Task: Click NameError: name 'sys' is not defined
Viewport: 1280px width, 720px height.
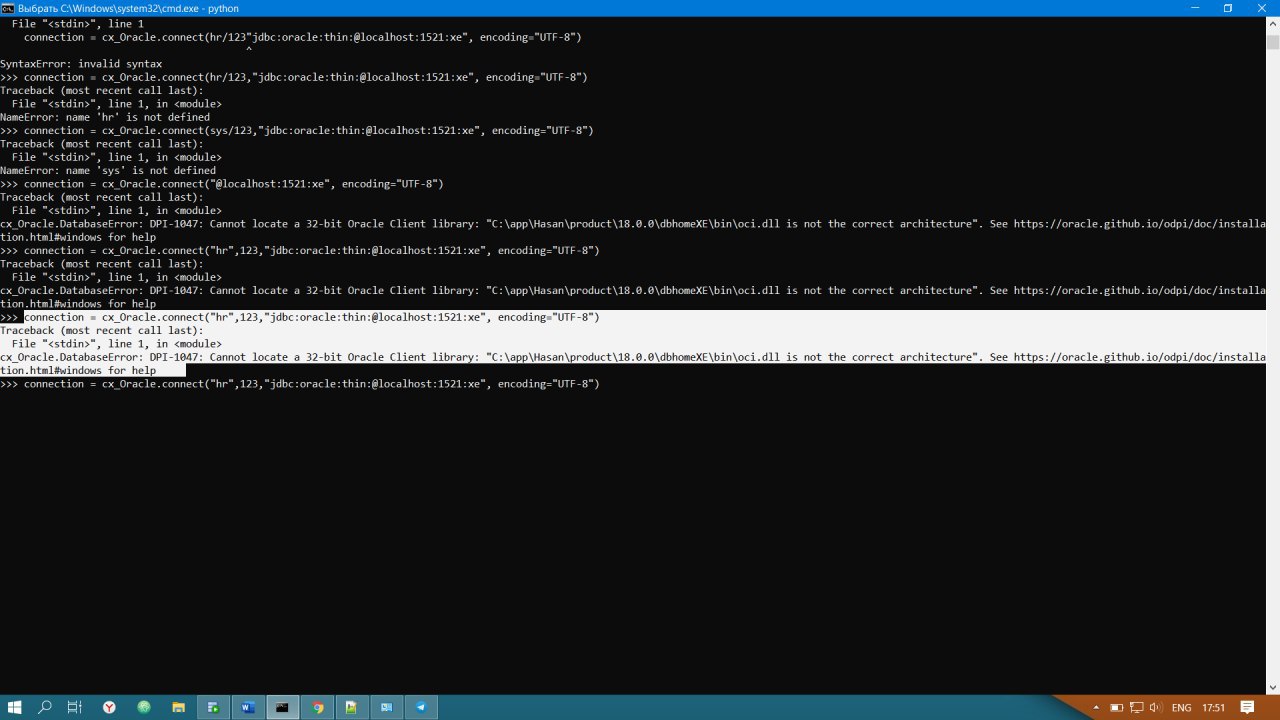Action: click(108, 170)
